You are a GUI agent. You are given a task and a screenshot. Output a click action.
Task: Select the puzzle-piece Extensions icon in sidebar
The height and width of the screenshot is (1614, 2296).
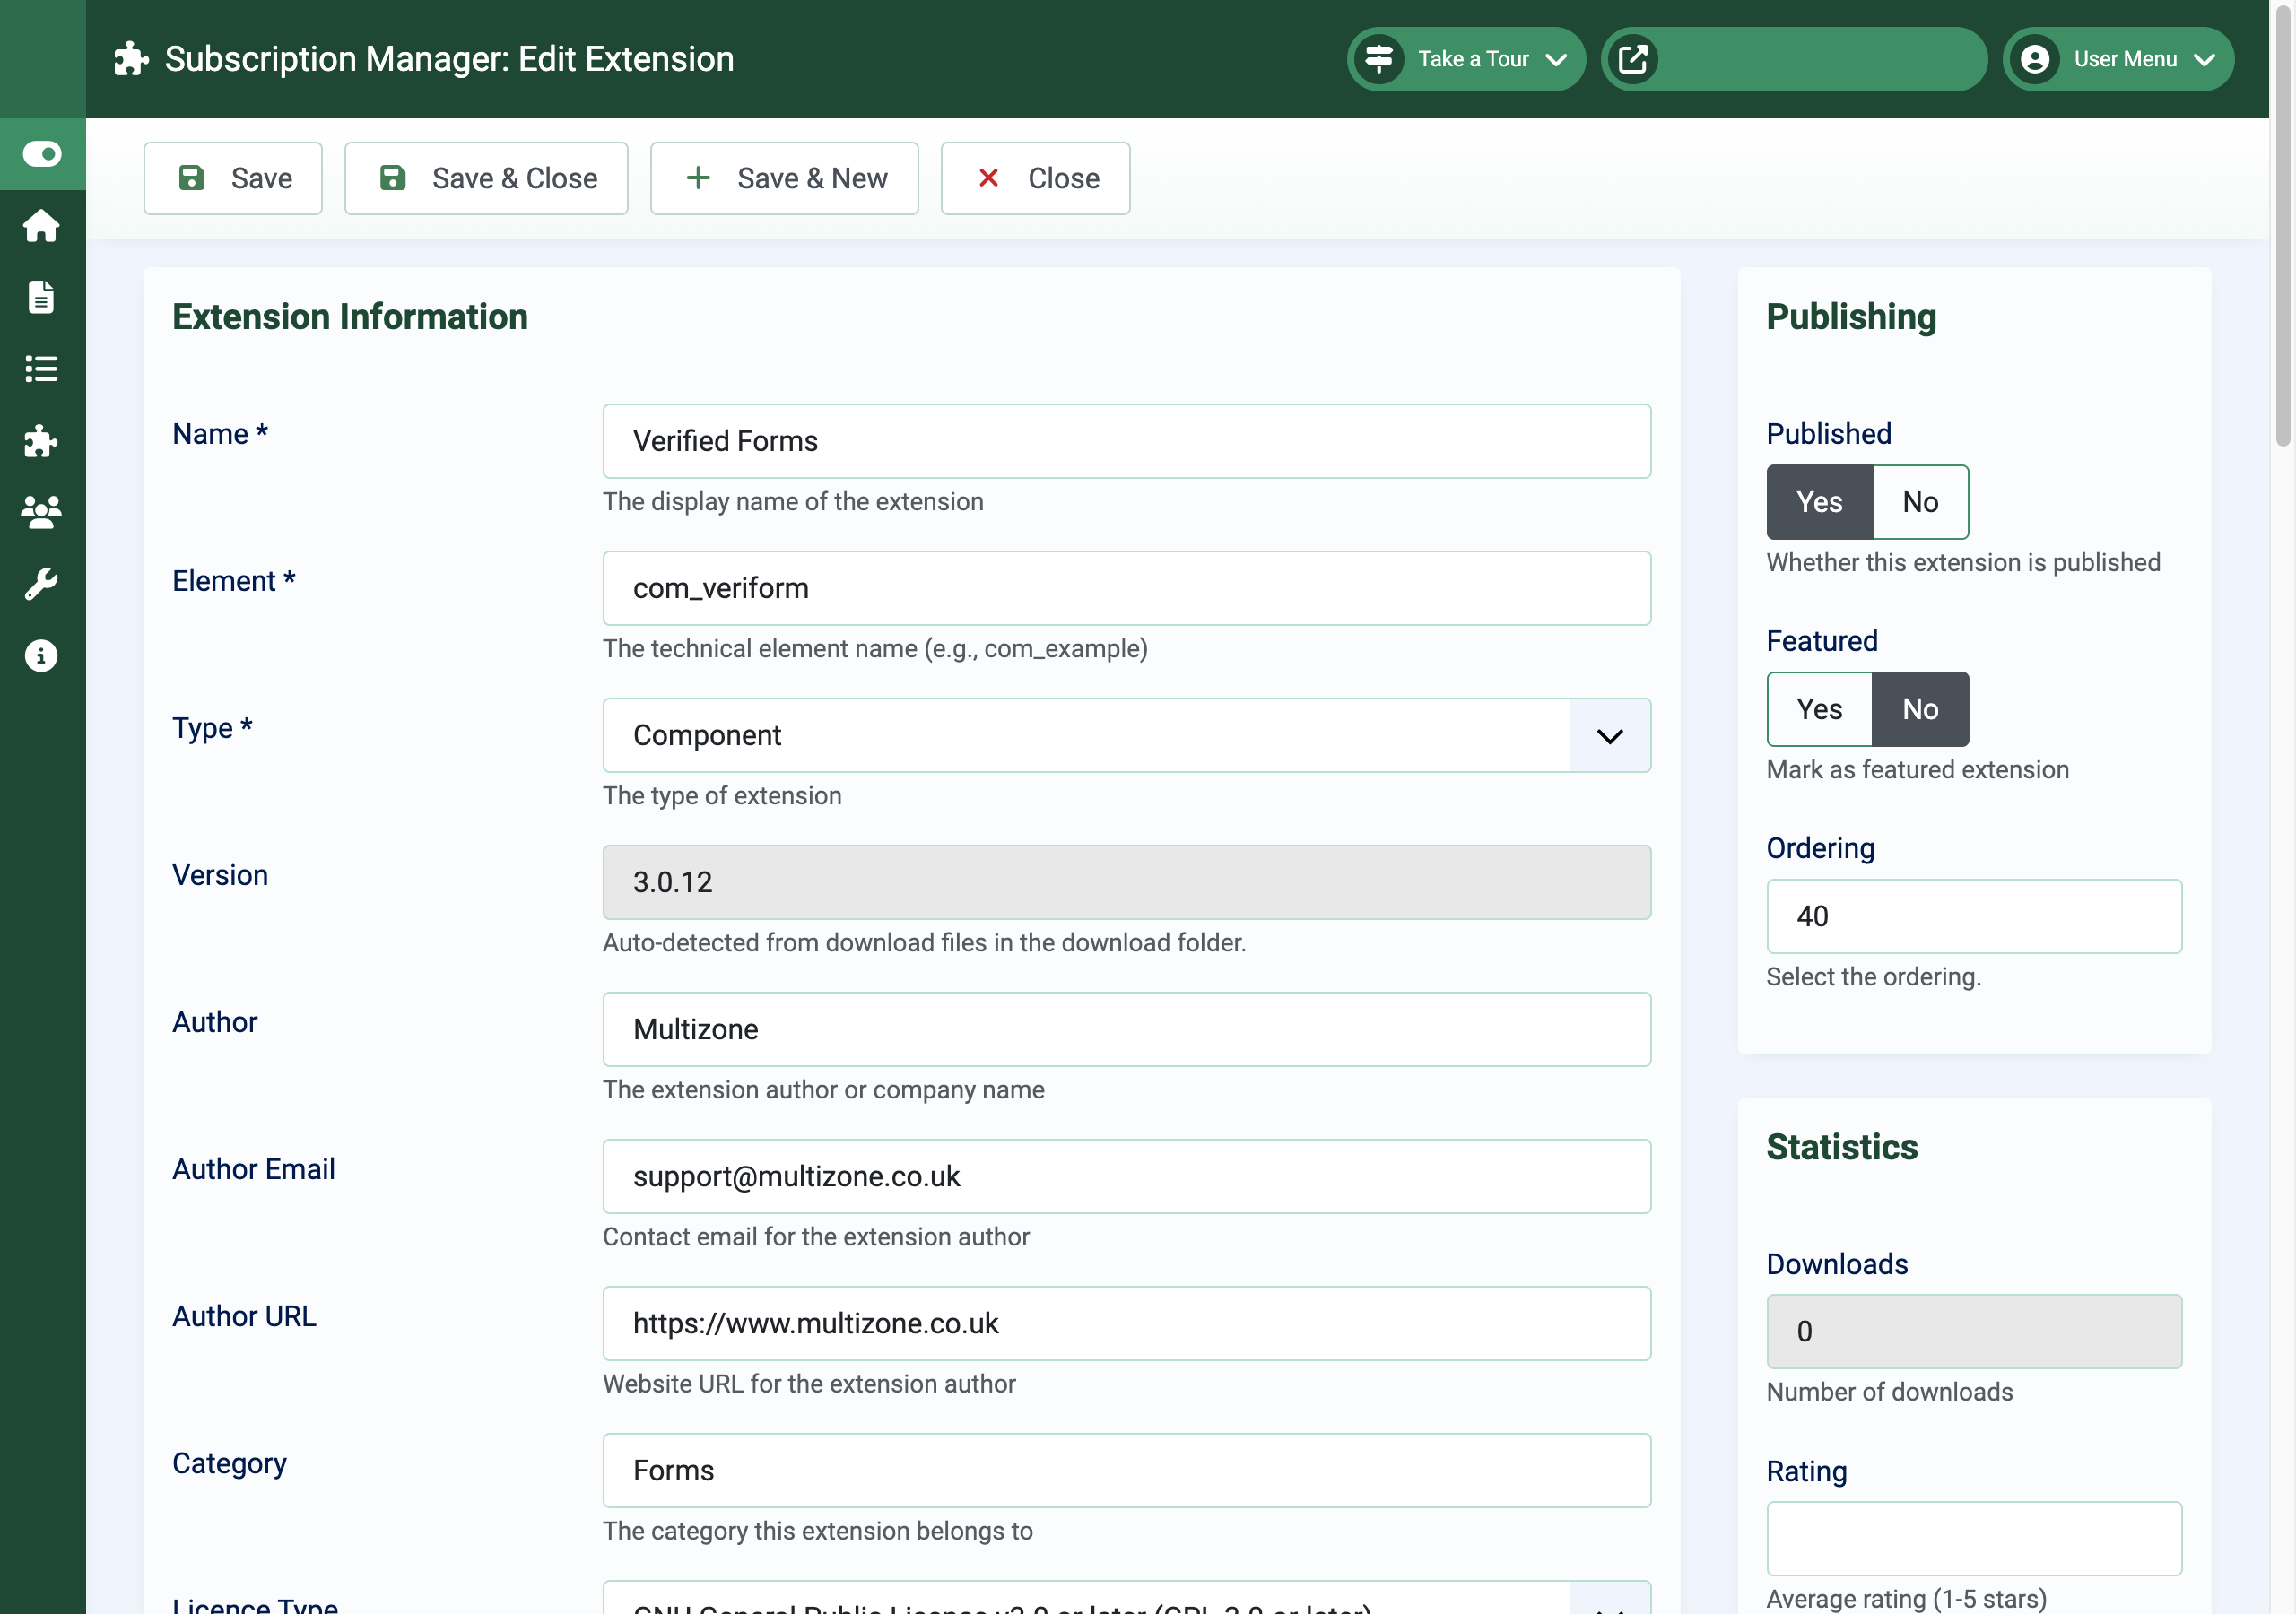click(42, 442)
